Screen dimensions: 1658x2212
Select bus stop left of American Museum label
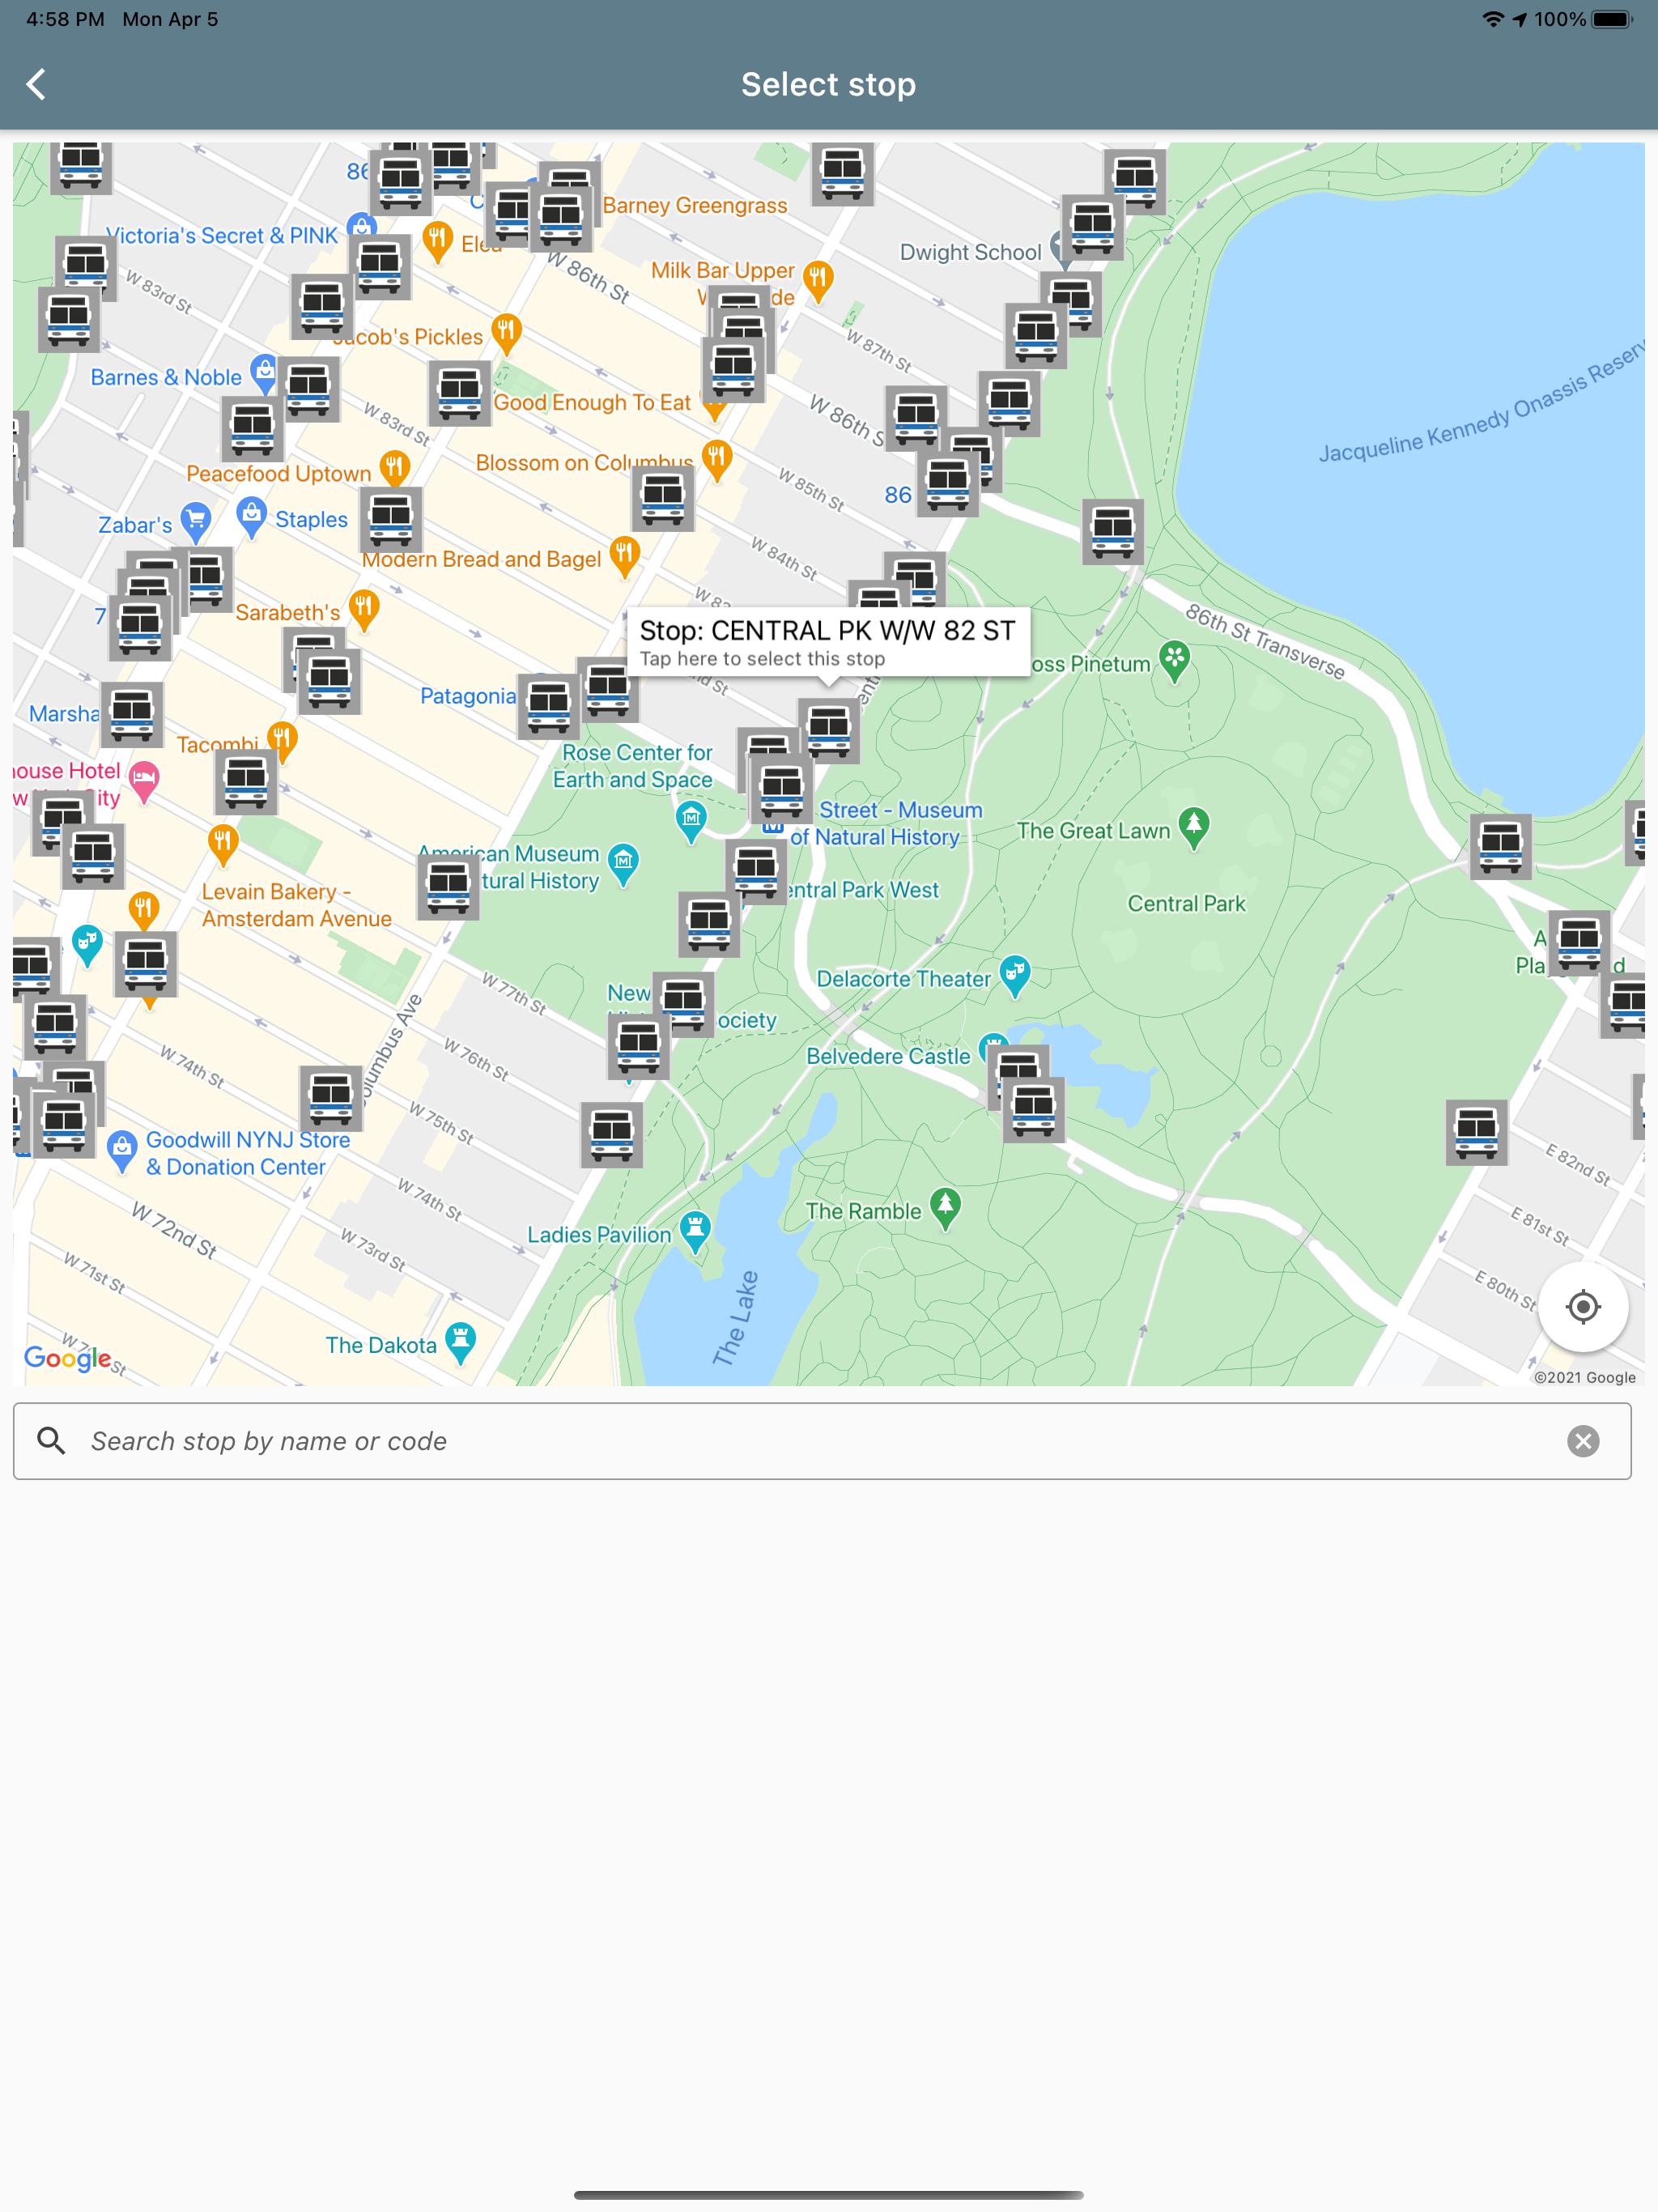[448, 887]
